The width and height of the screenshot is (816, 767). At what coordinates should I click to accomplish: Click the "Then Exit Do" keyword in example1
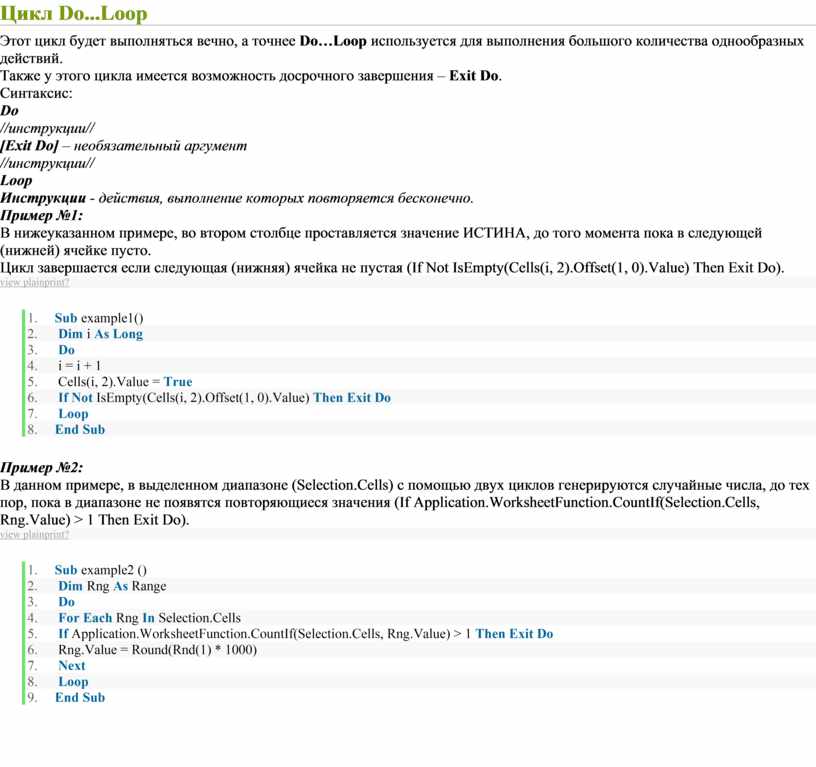tap(352, 398)
